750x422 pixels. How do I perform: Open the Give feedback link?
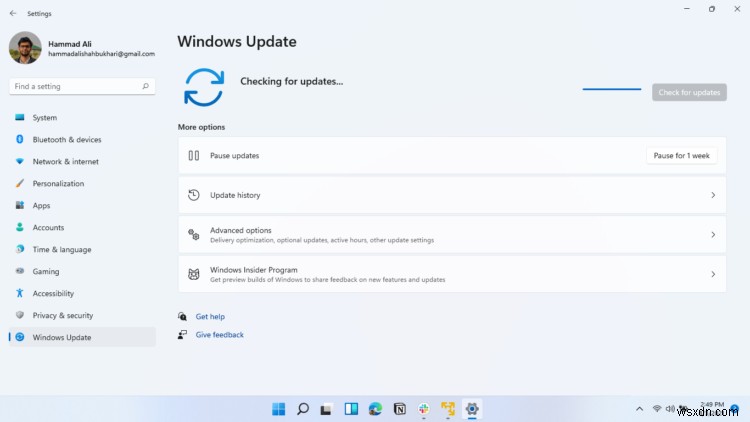click(x=220, y=334)
